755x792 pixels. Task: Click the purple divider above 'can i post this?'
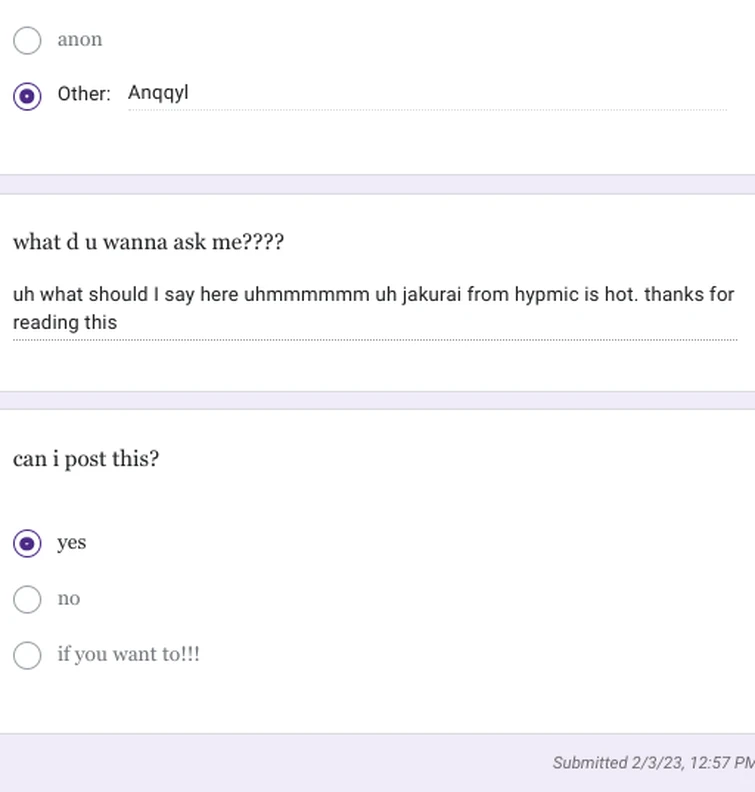click(377, 401)
